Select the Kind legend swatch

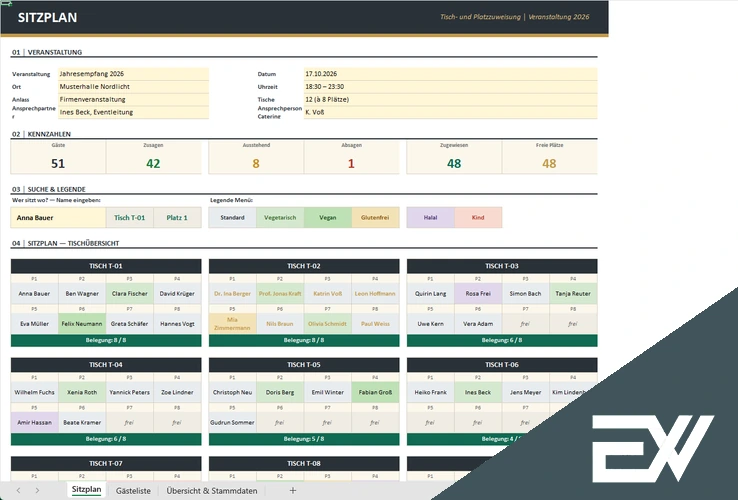[x=478, y=218]
